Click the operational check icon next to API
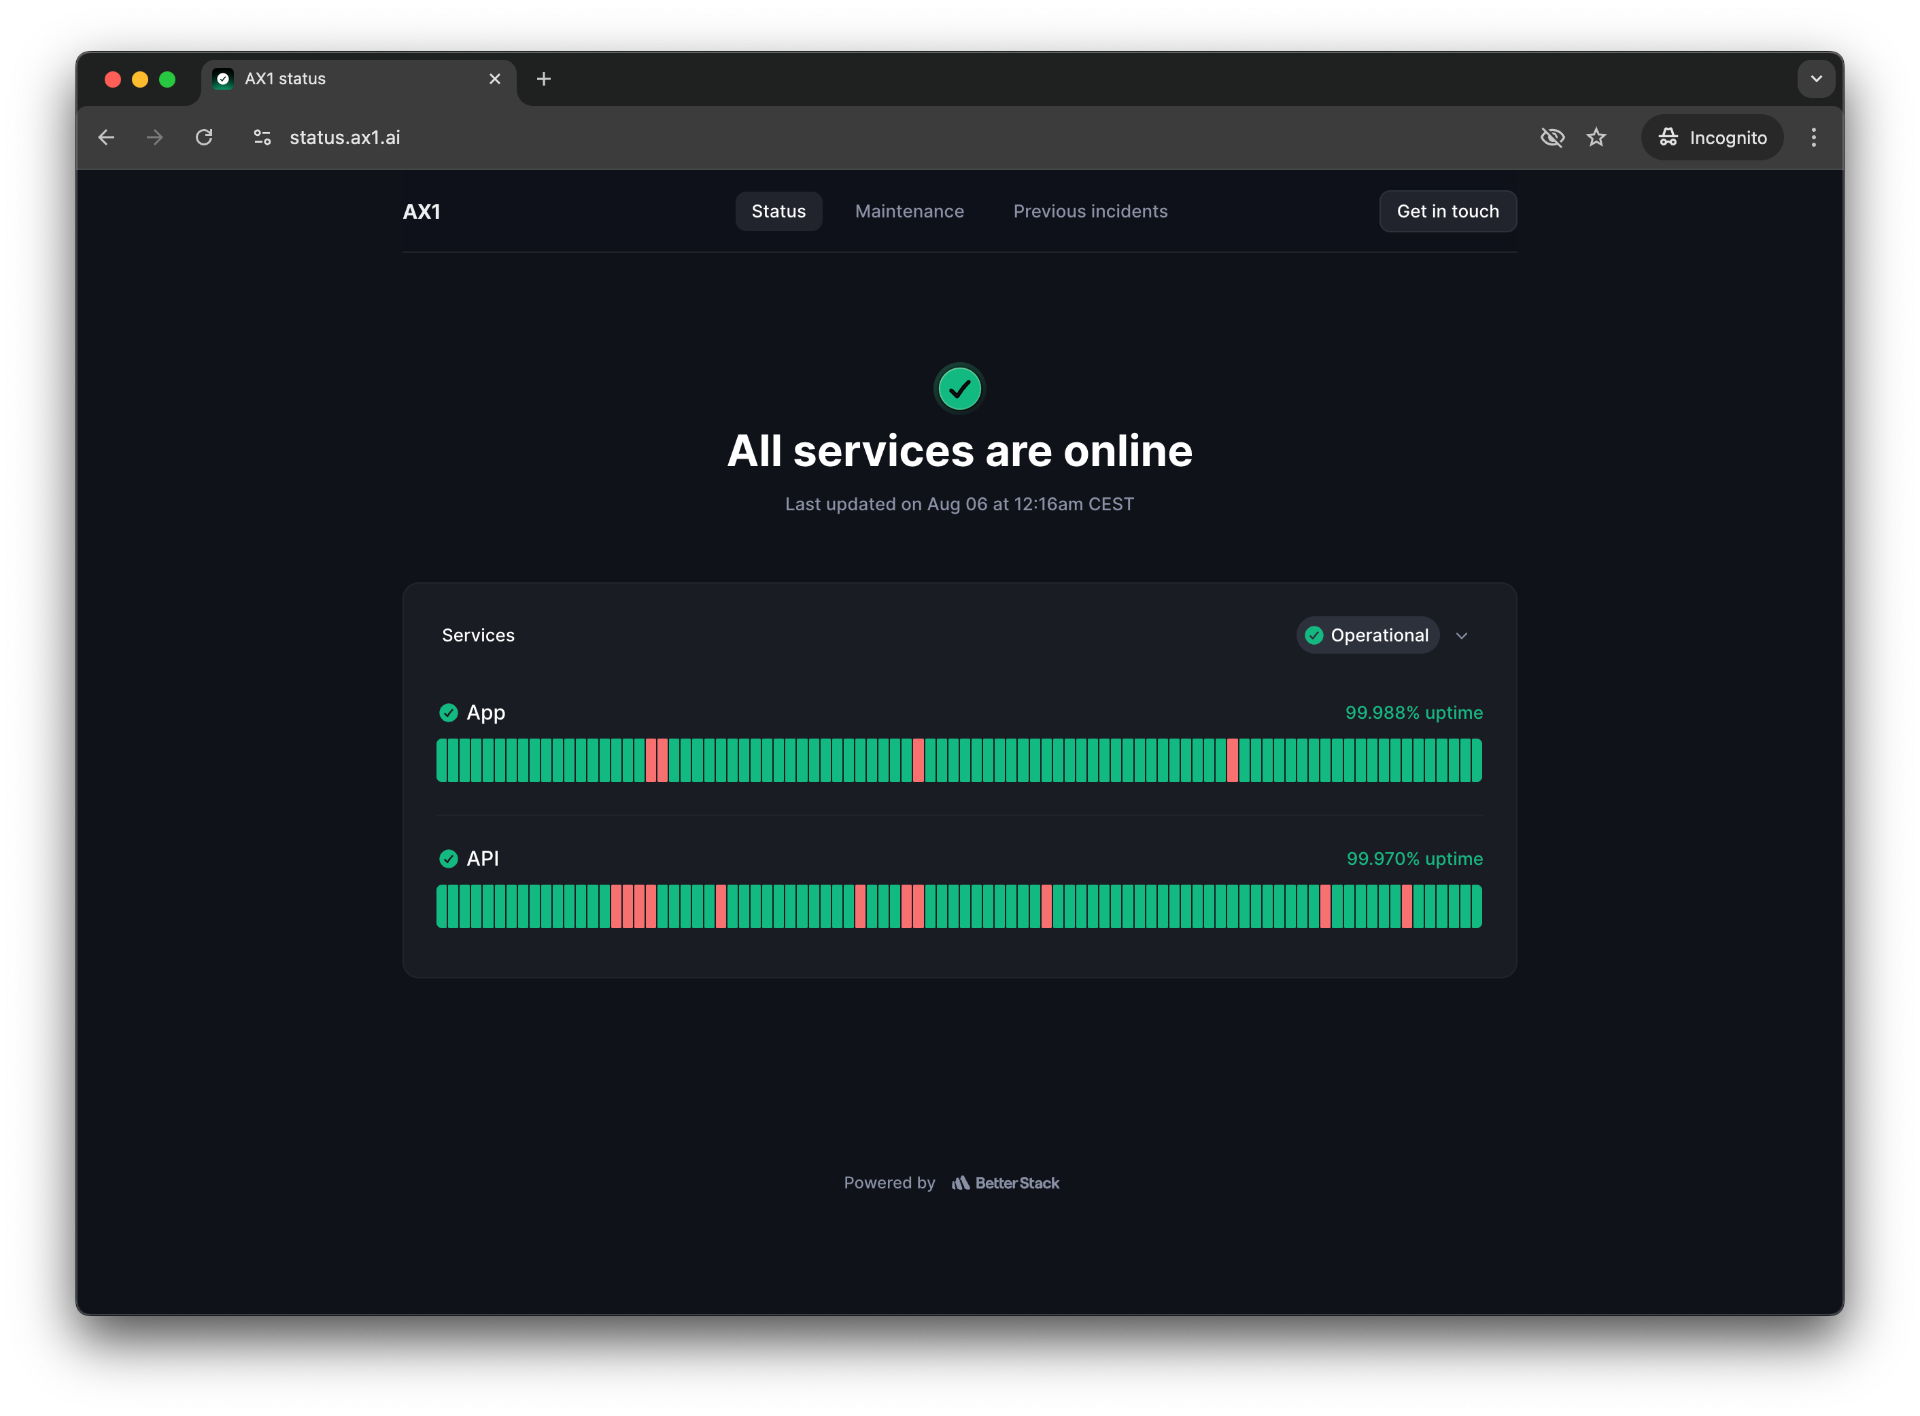 (x=448, y=858)
